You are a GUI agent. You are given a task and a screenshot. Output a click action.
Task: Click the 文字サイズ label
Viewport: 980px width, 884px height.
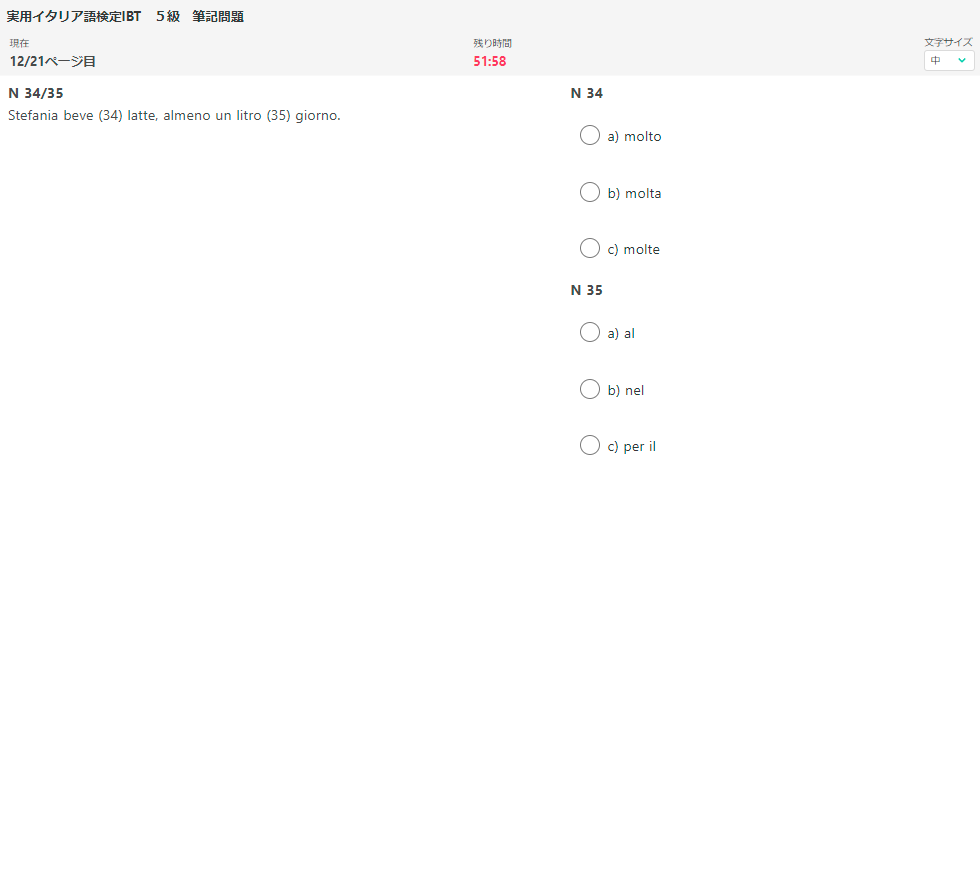pos(948,43)
